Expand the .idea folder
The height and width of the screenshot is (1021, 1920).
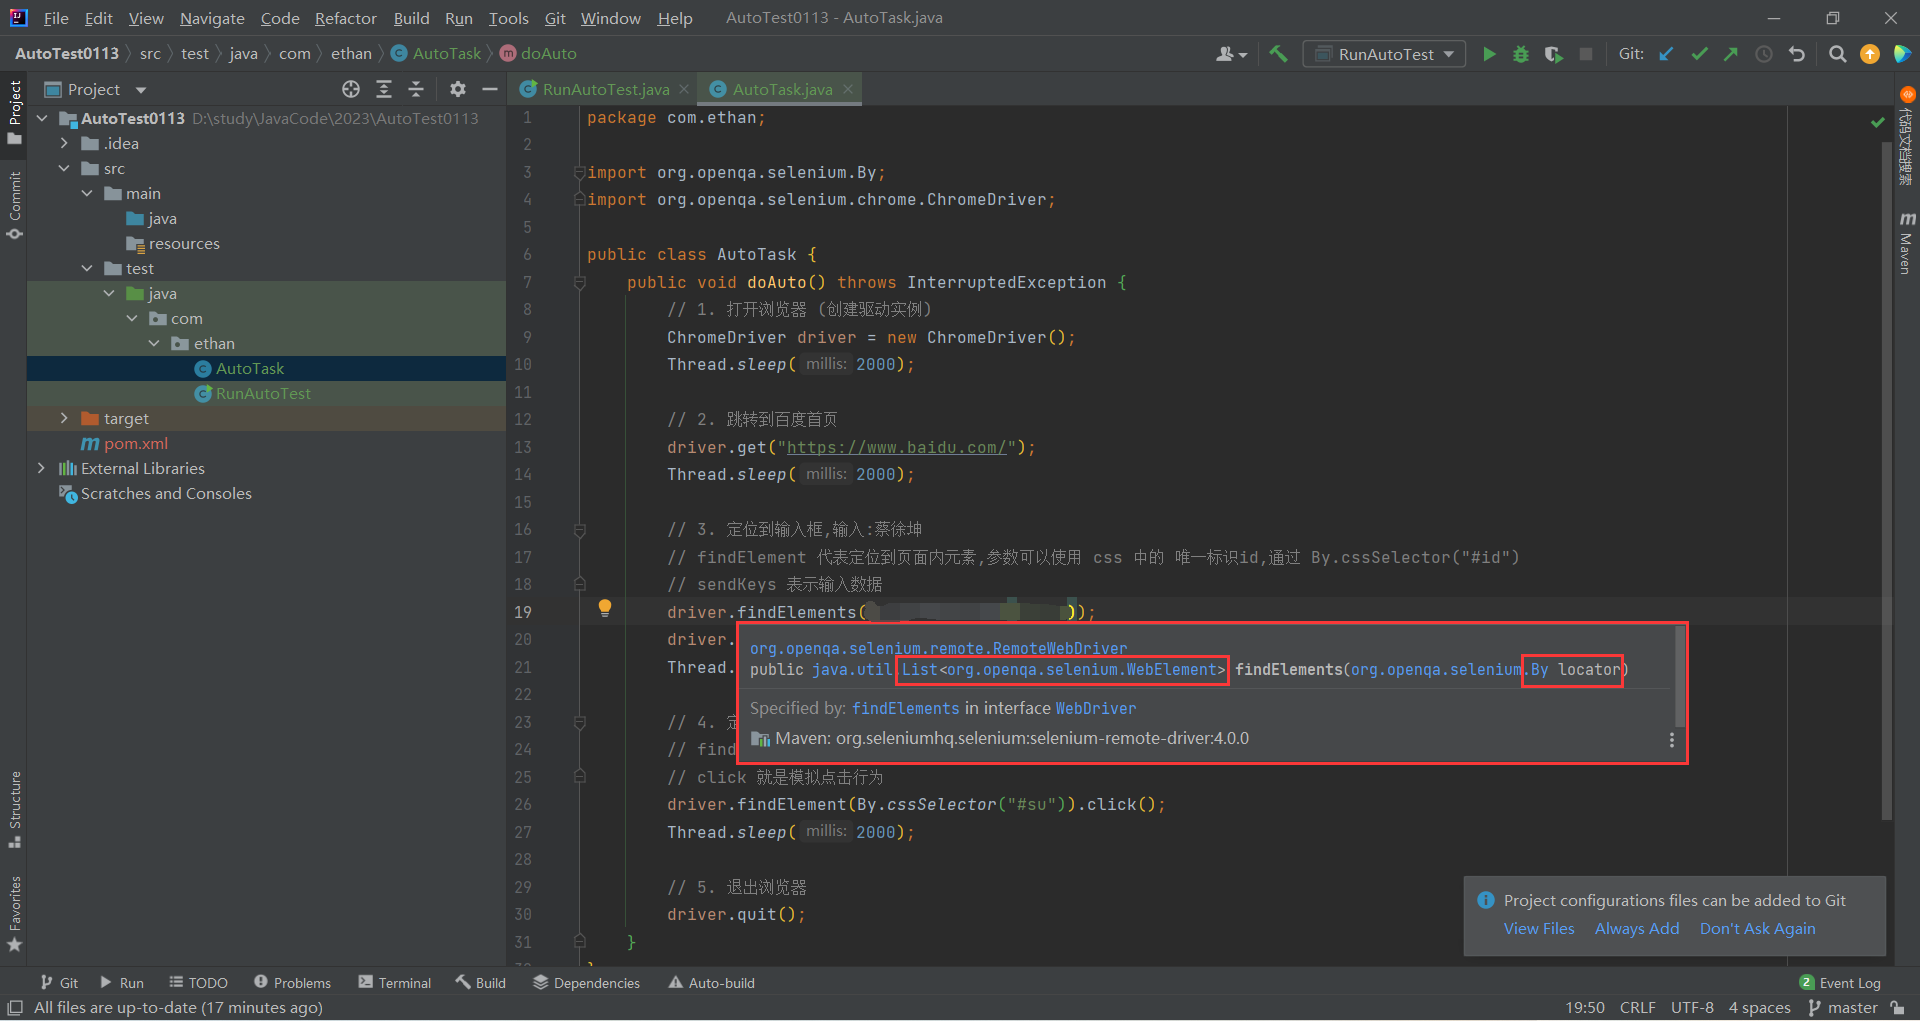click(64, 143)
